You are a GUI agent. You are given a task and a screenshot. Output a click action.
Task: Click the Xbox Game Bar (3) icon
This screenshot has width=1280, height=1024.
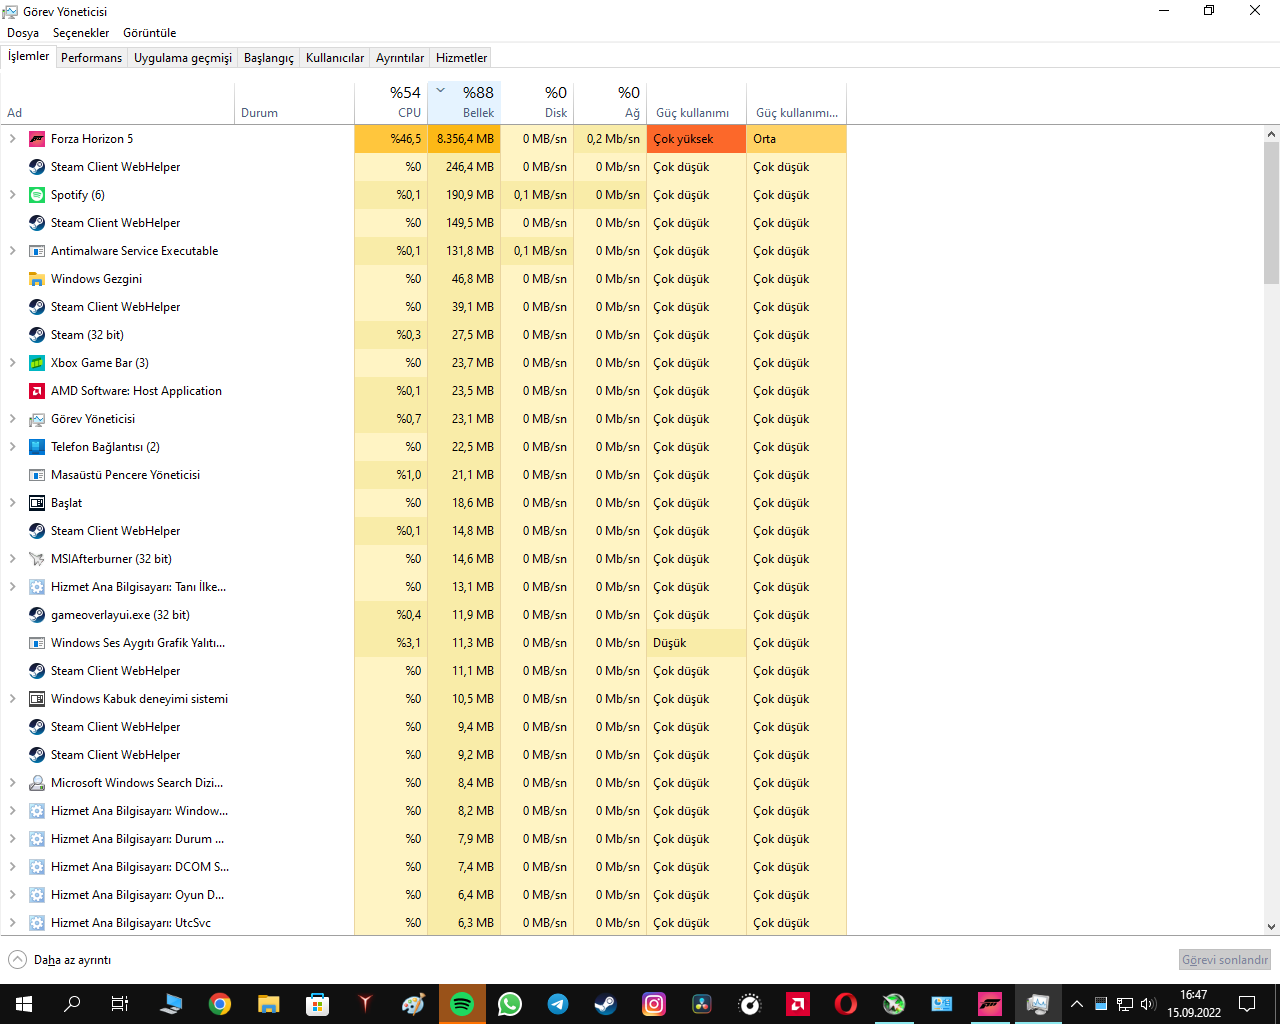point(37,363)
